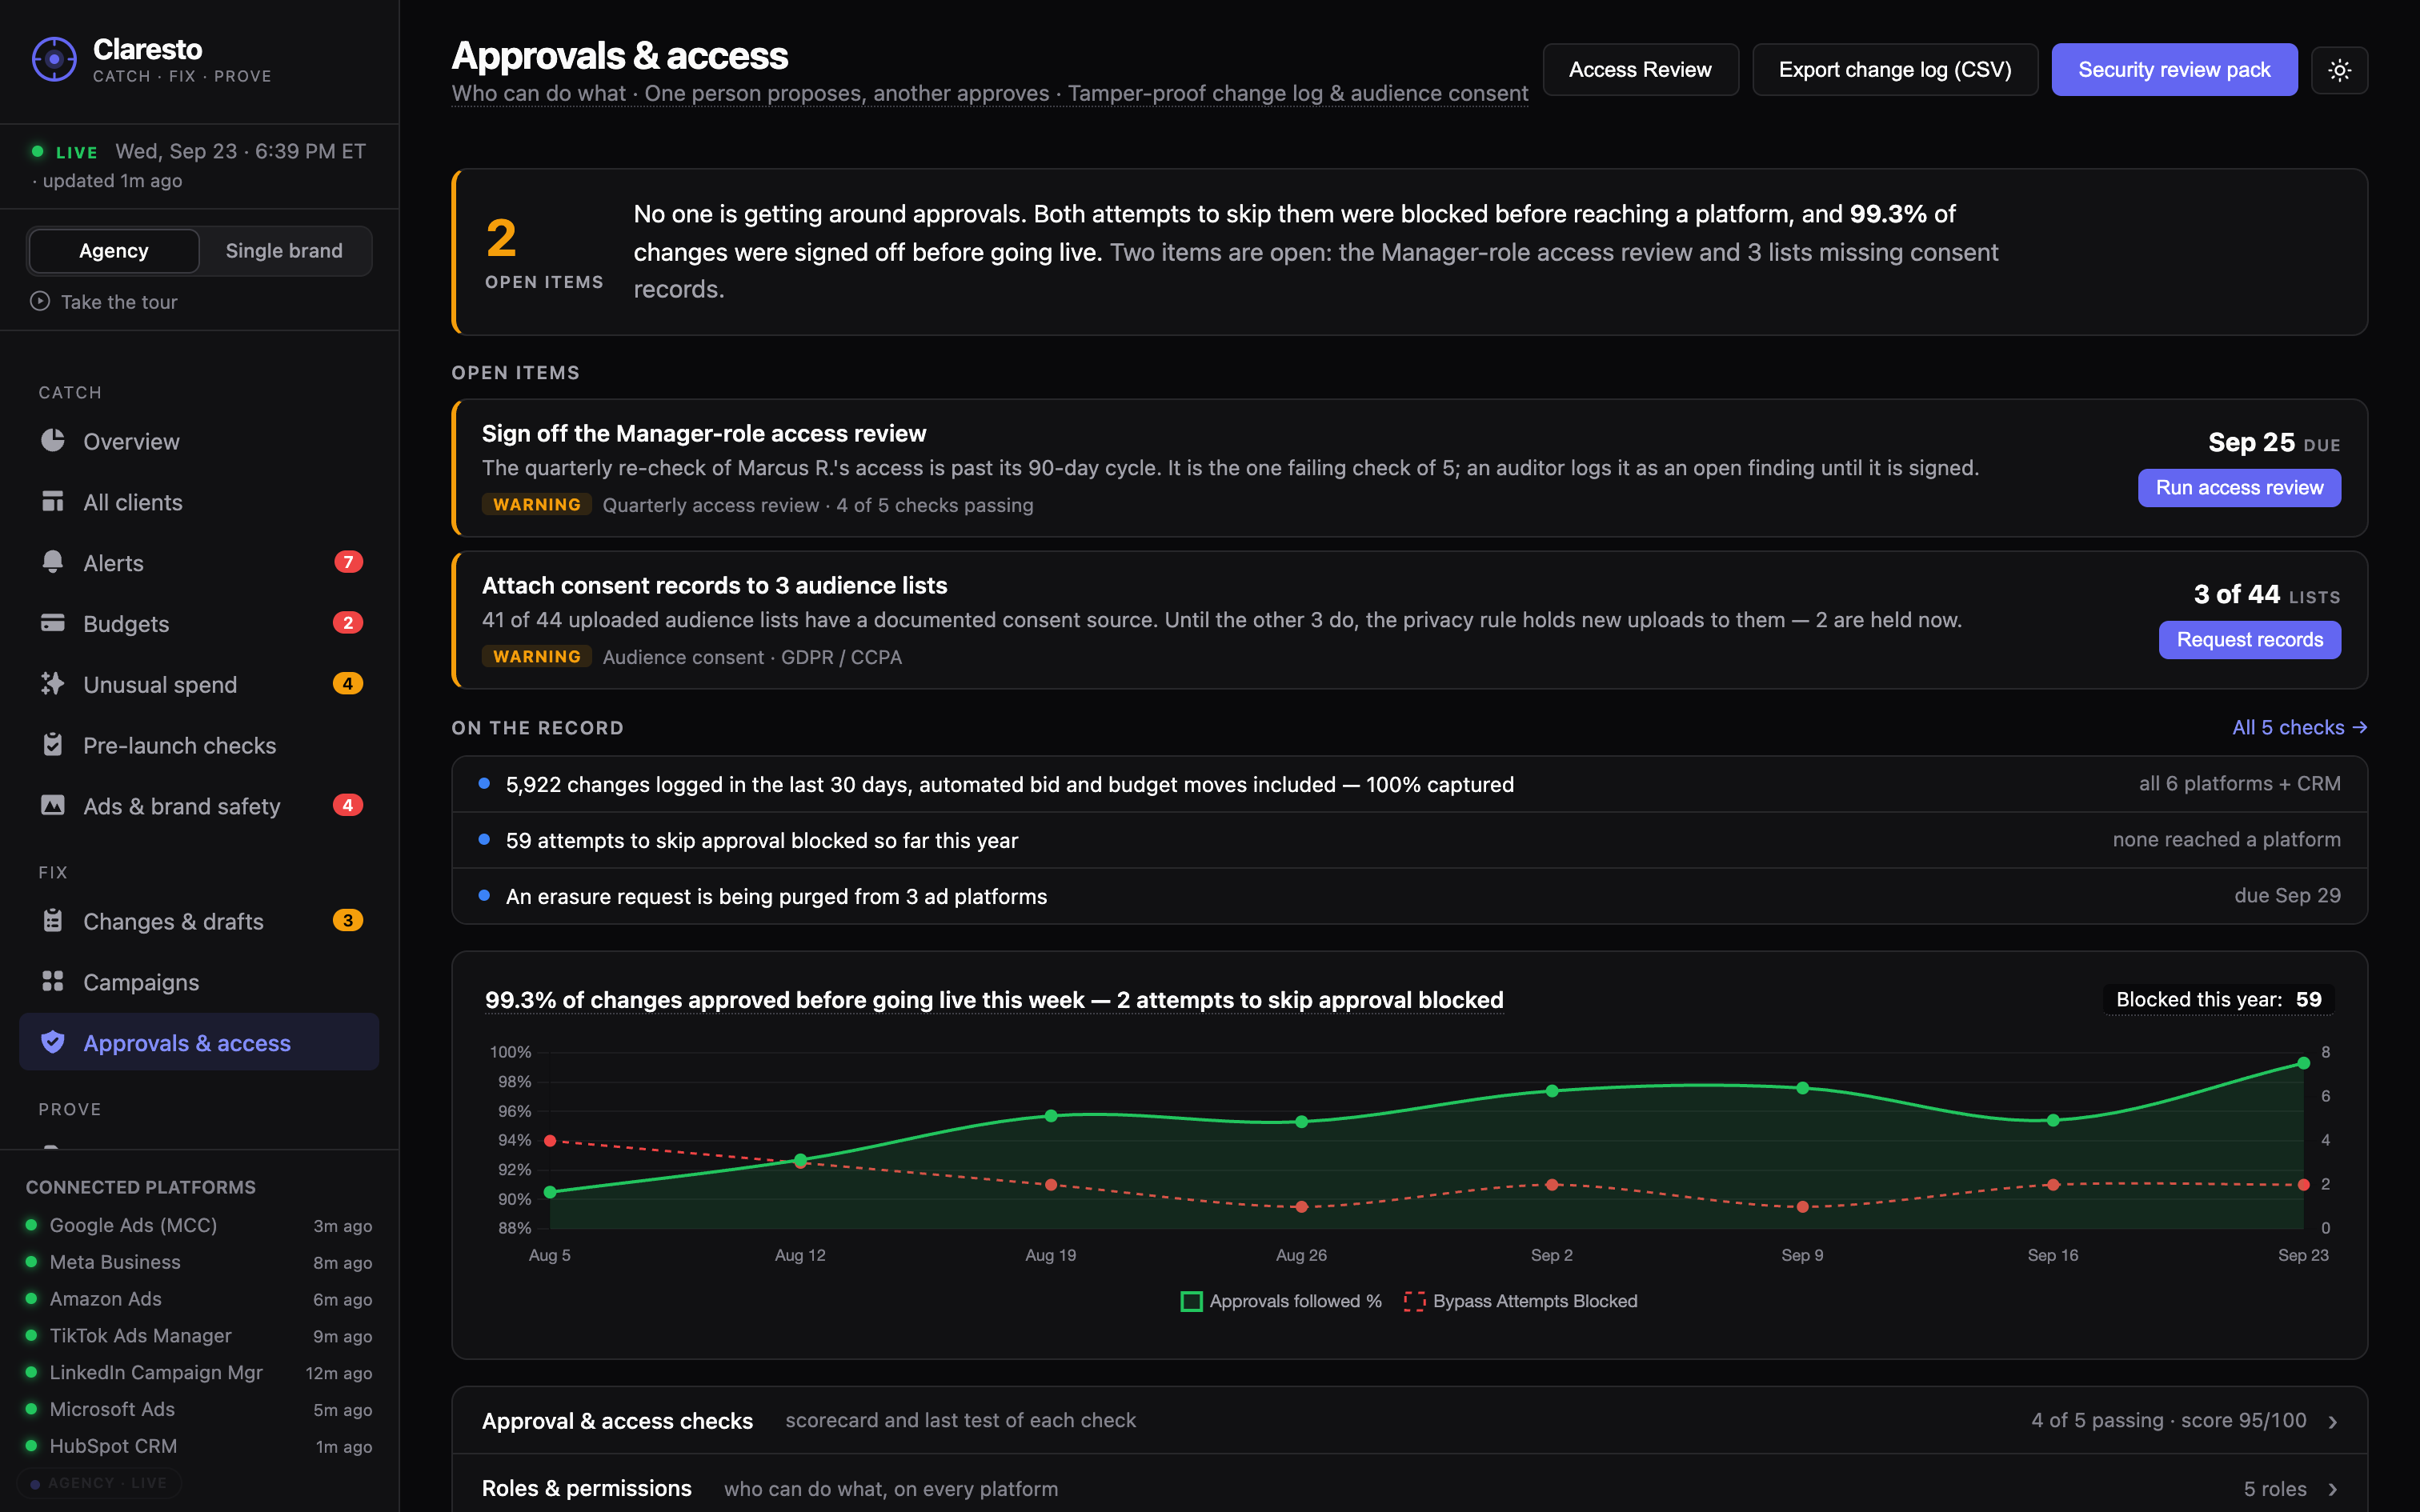Screen dimensions: 2420x1512
Task: Switch to Agency view
Action: (x=114, y=251)
